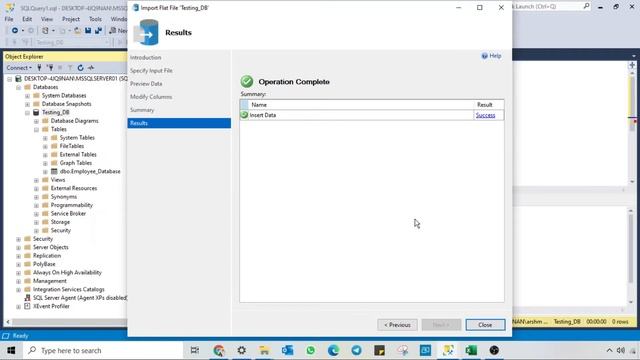Screen dimensions: 640x360
Task: Open Microsoft Edge from the taskbar
Action: pos(333,351)
